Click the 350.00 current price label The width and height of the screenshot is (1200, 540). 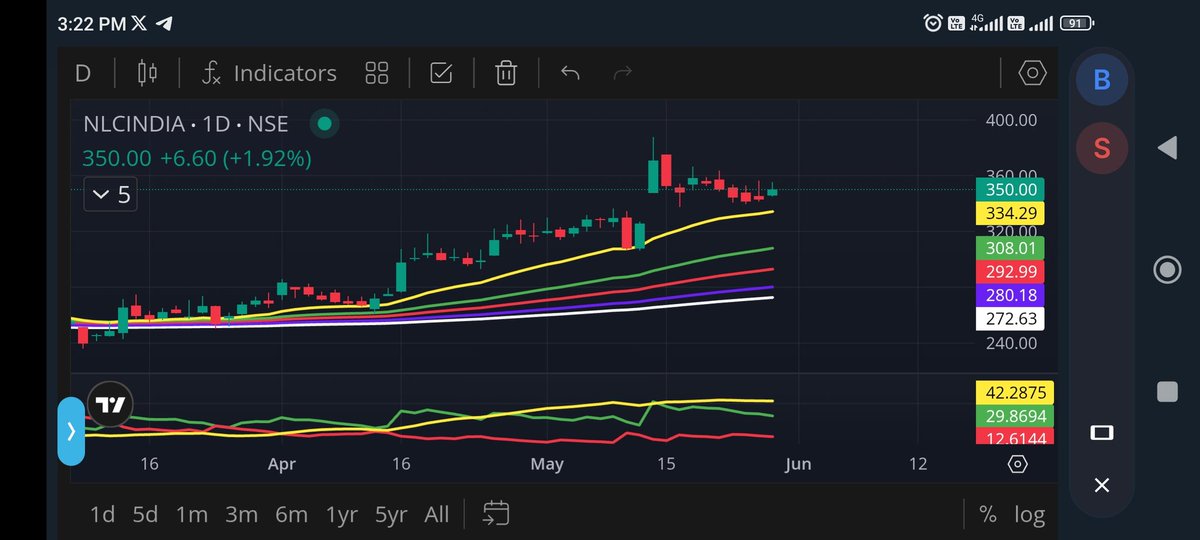coord(1010,189)
